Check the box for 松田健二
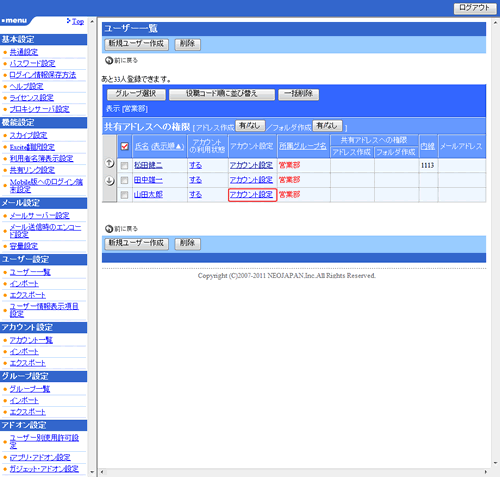 coord(124,165)
